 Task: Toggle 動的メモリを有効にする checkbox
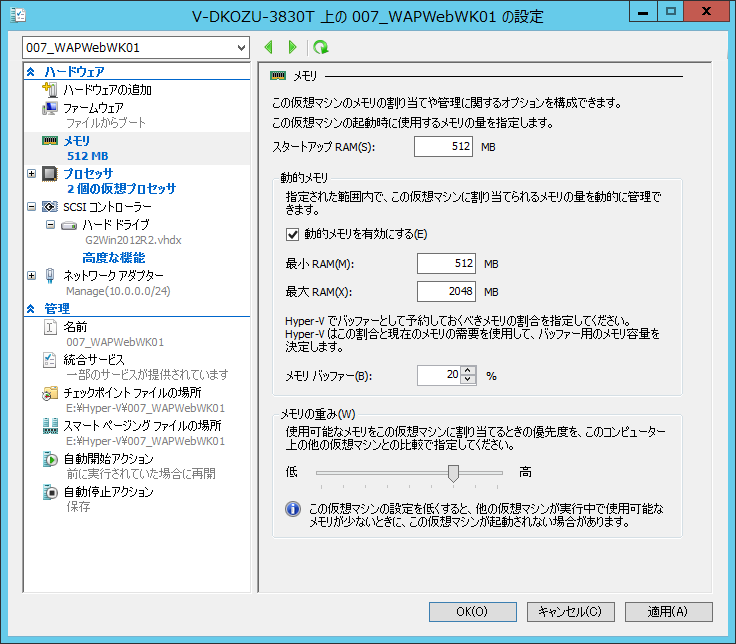[x=292, y=234]
